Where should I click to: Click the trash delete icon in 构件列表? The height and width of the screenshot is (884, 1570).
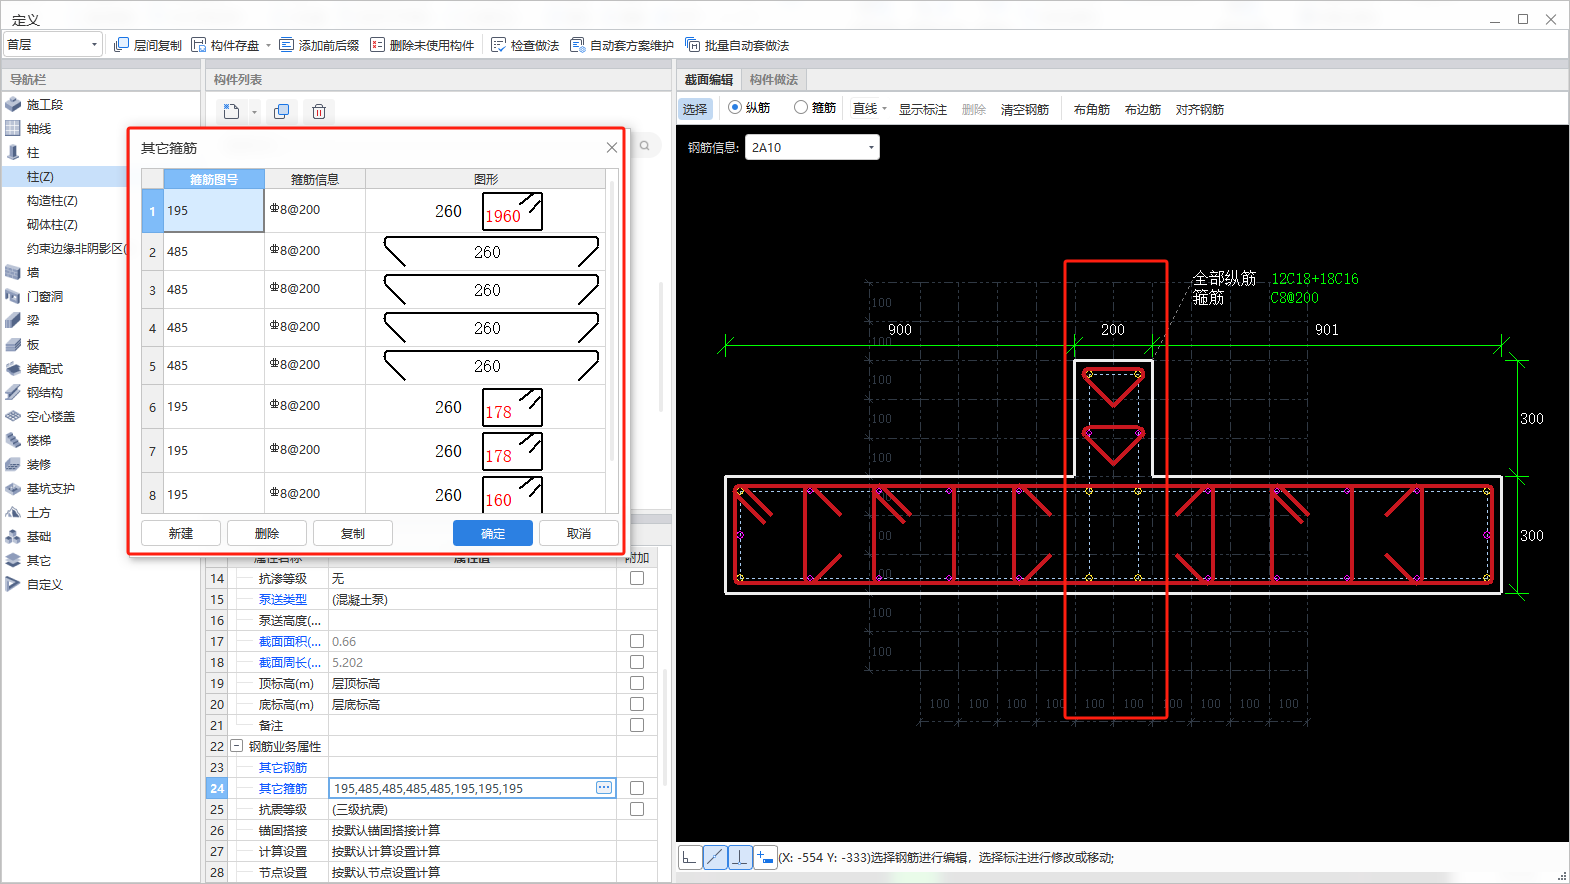[319, 111]
